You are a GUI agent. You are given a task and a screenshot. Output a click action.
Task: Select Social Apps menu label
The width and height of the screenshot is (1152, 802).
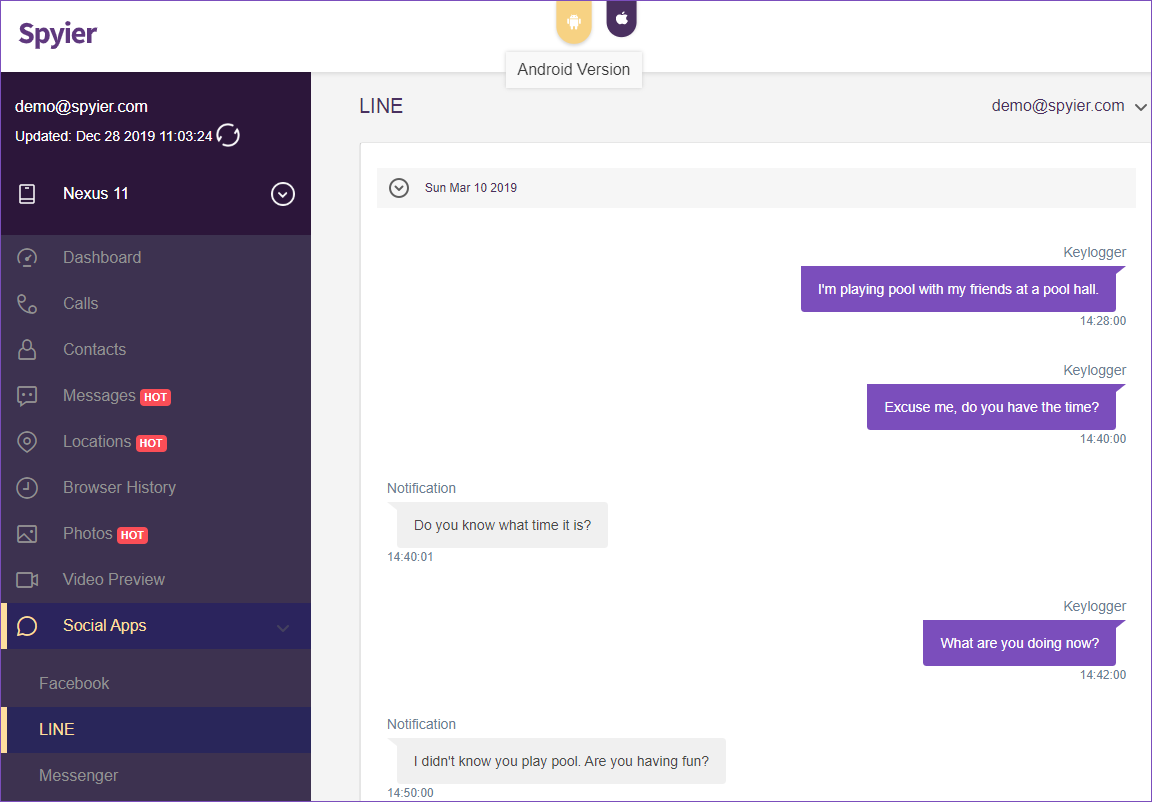(x=104, y=626)
